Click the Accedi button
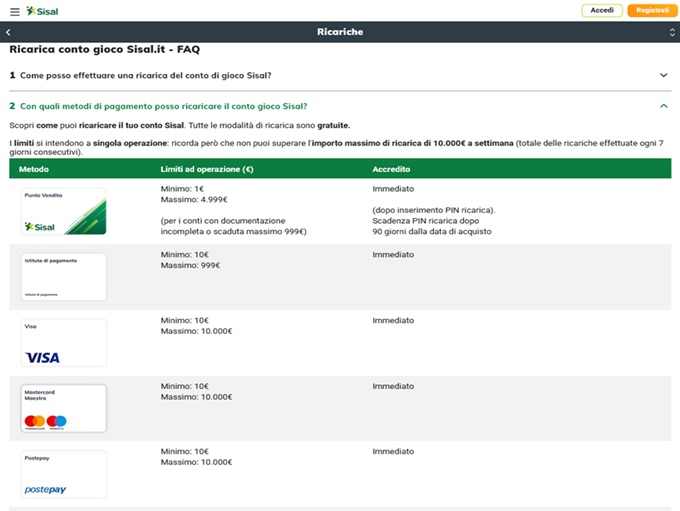Image resolution: width=680 pixels, height=511 pixels. pos(602,10)
